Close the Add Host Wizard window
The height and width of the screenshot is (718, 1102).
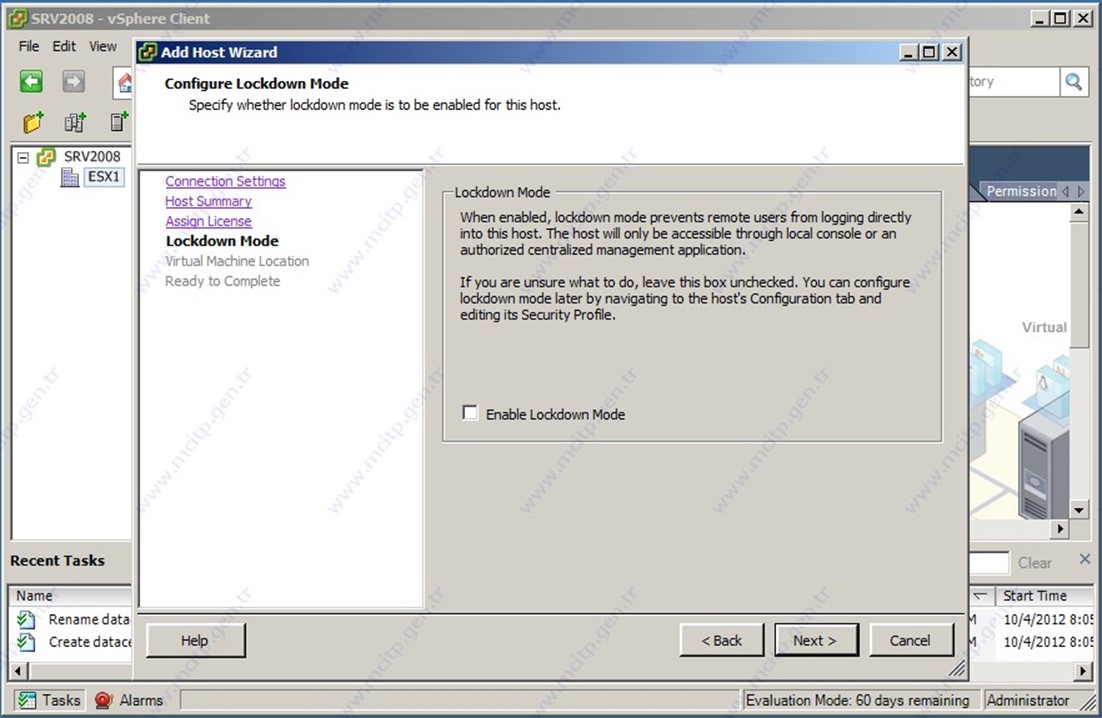(952, 52)
